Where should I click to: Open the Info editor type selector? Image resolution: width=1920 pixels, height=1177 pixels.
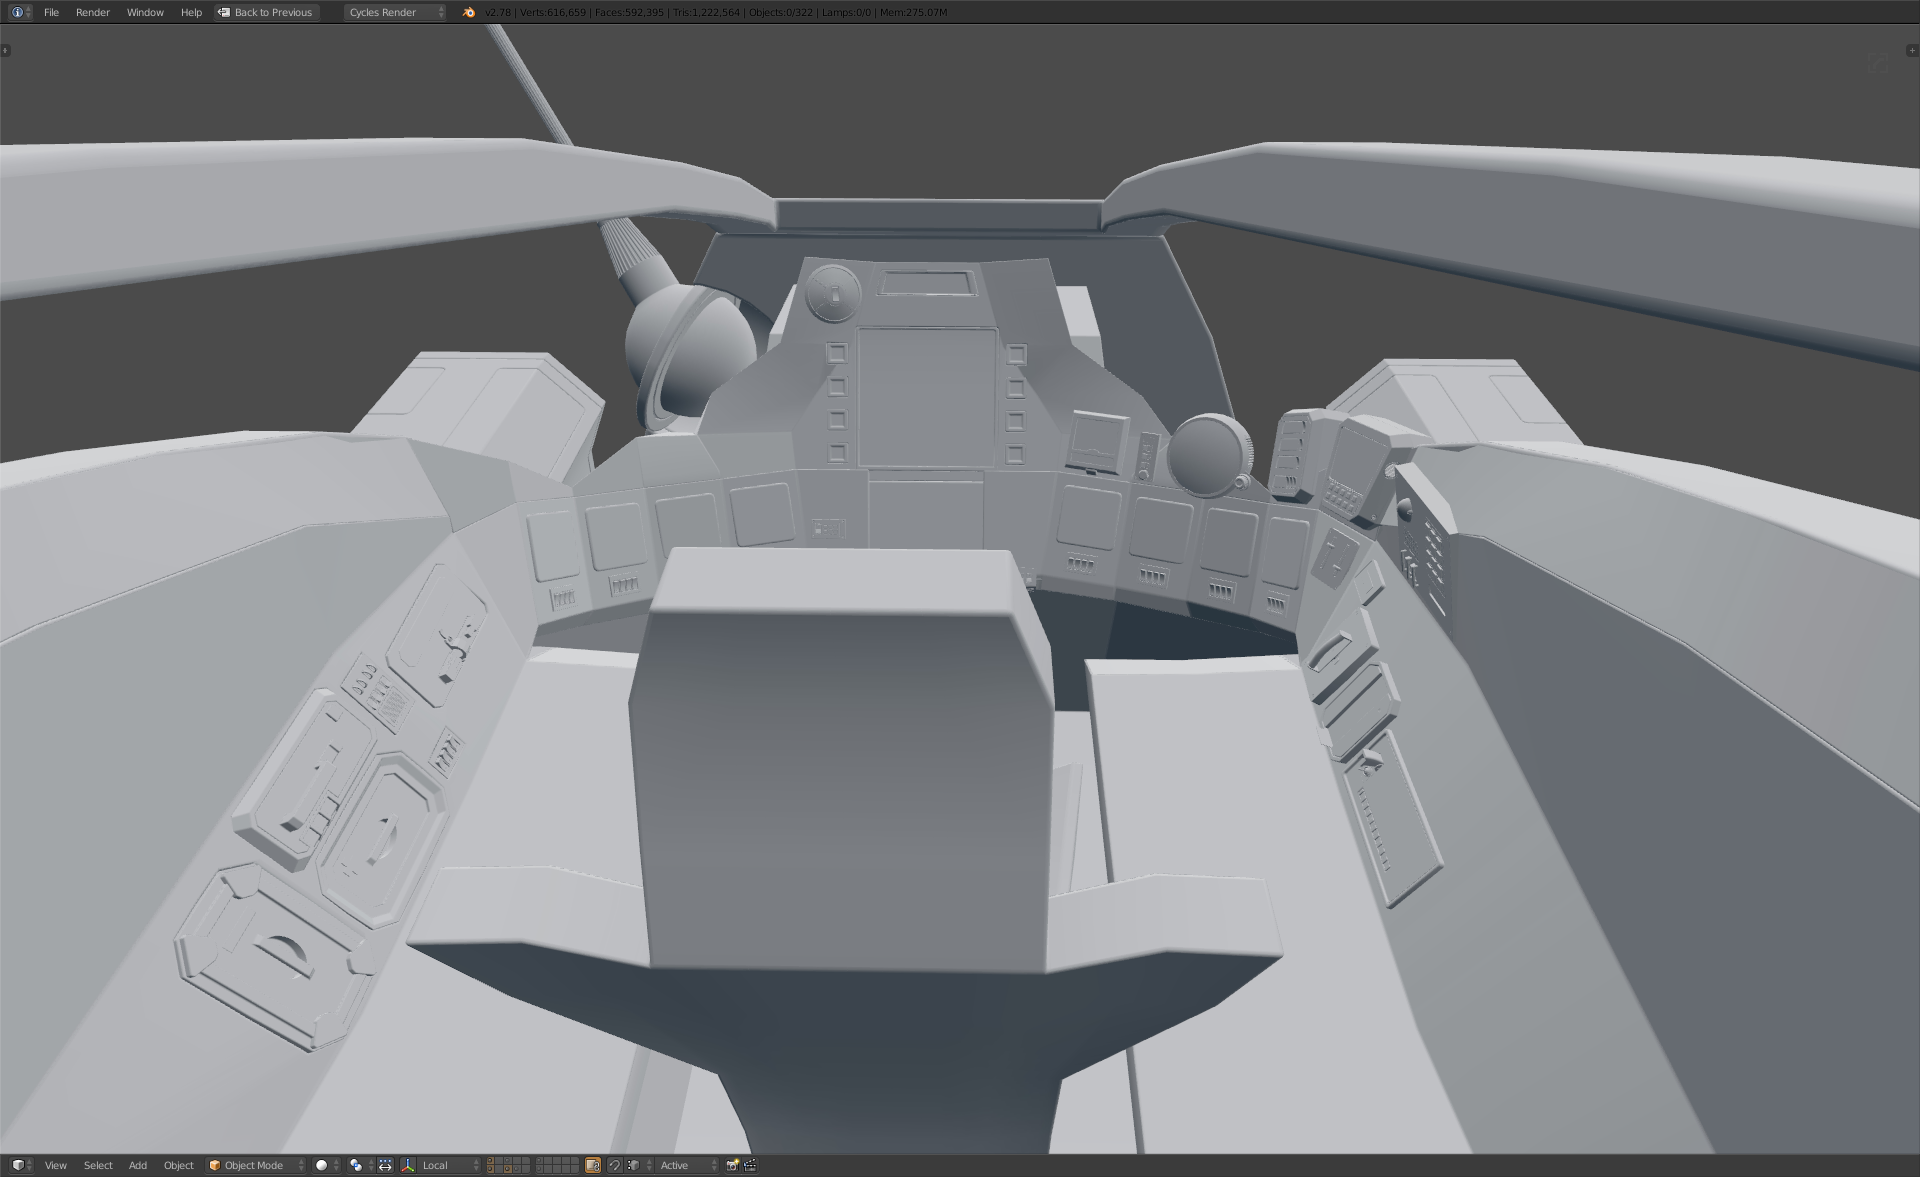pyautogui.click(x=20, y=12)
